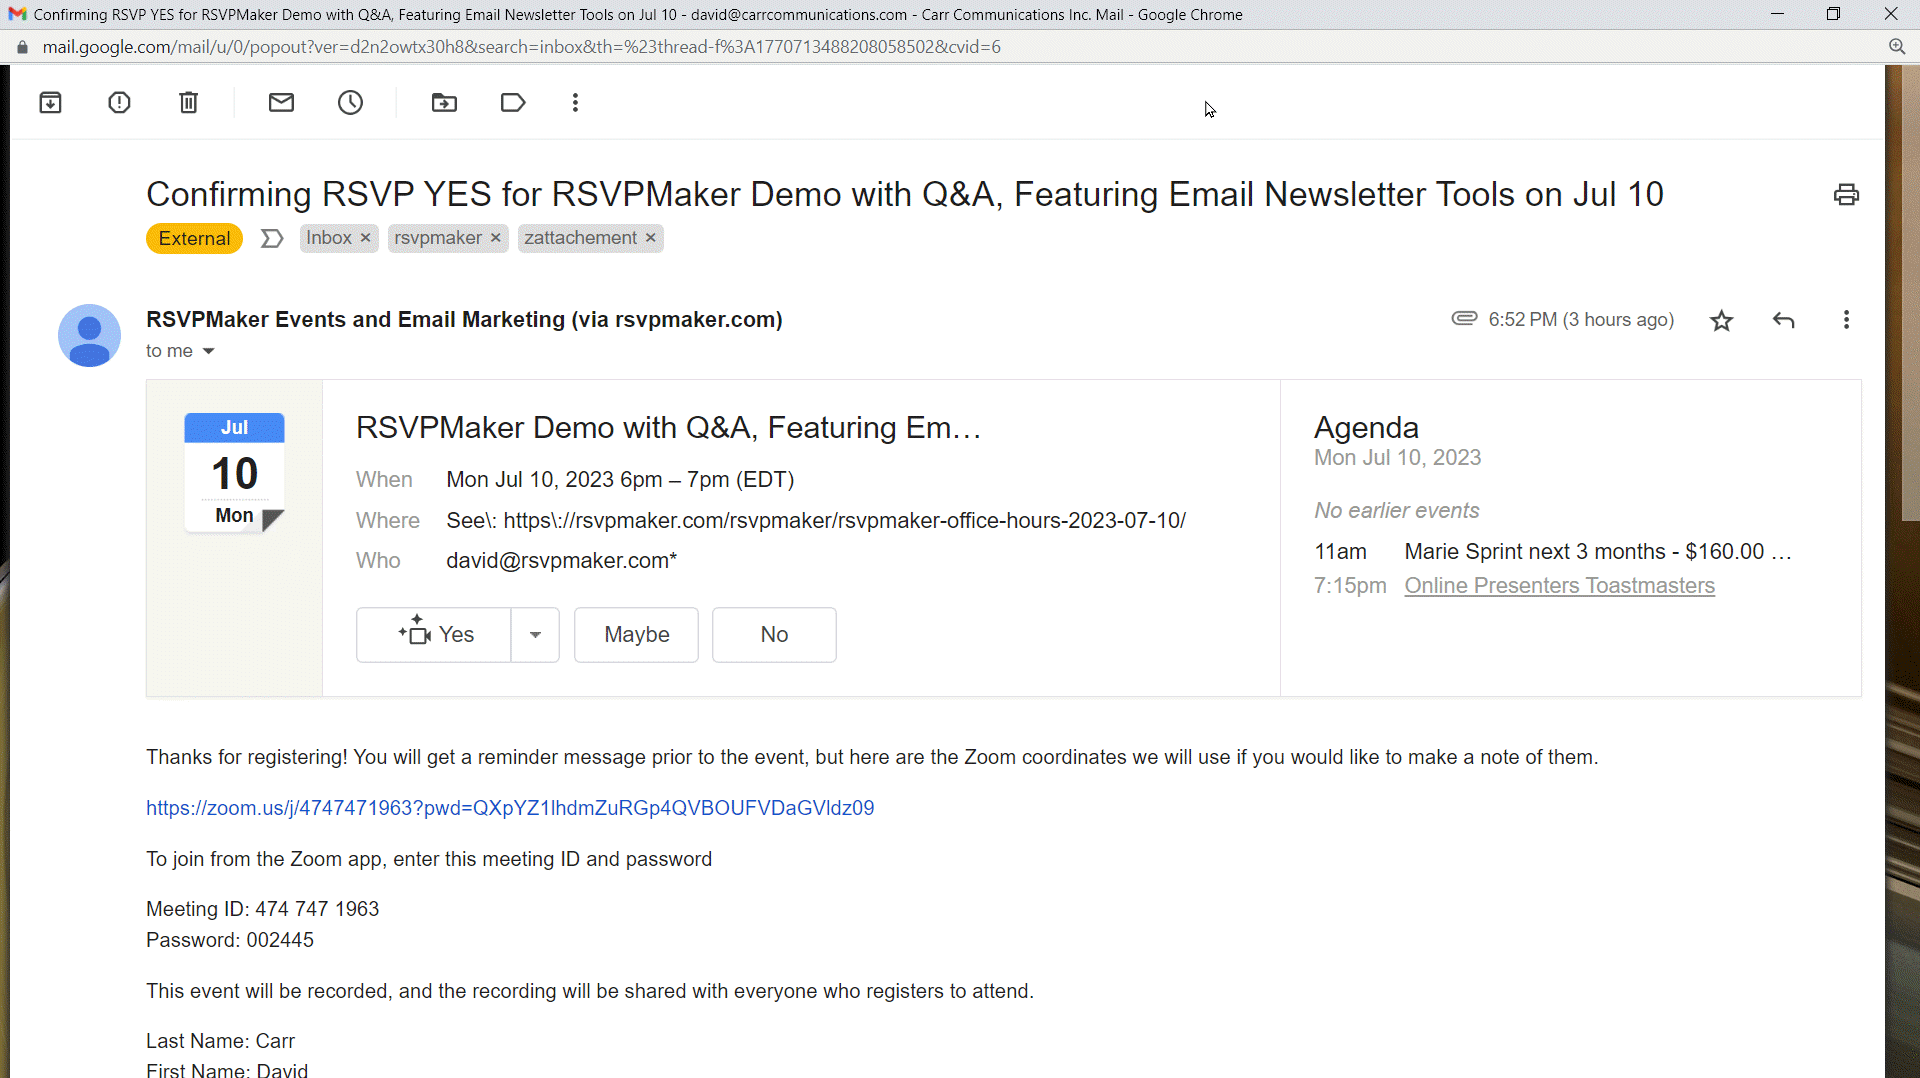Click the 6:52 PM timestamp
This screenshot has width=1920, height=1078.
click(x=1581, y=319)
